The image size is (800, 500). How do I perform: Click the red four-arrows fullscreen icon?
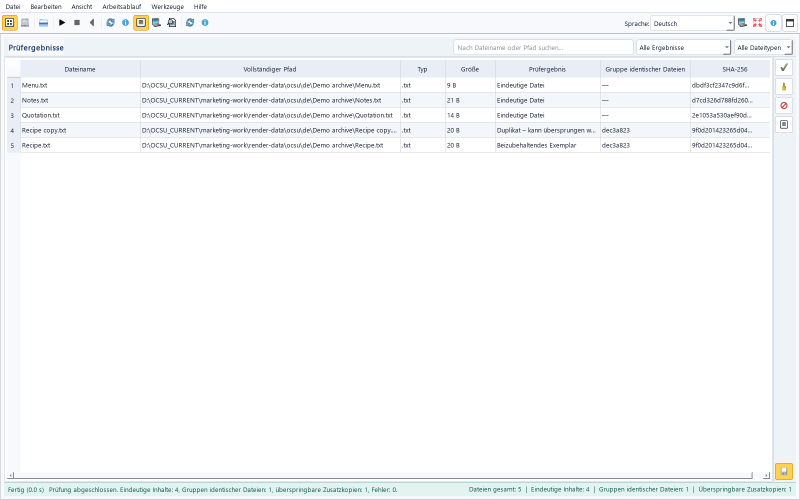click(757, 23)
